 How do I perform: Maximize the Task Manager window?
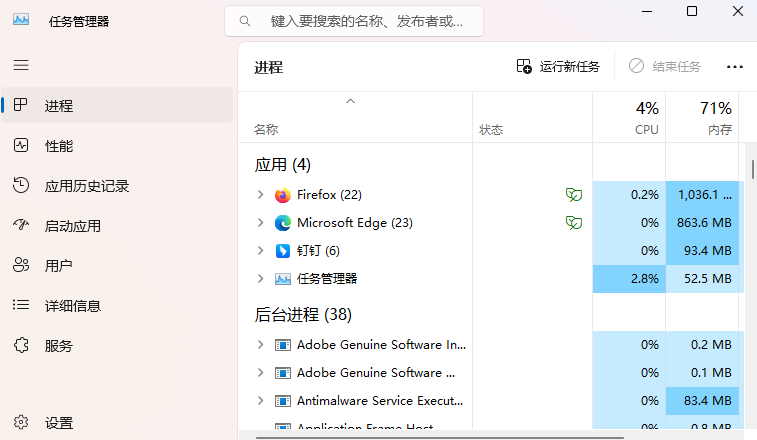[692, 11]
